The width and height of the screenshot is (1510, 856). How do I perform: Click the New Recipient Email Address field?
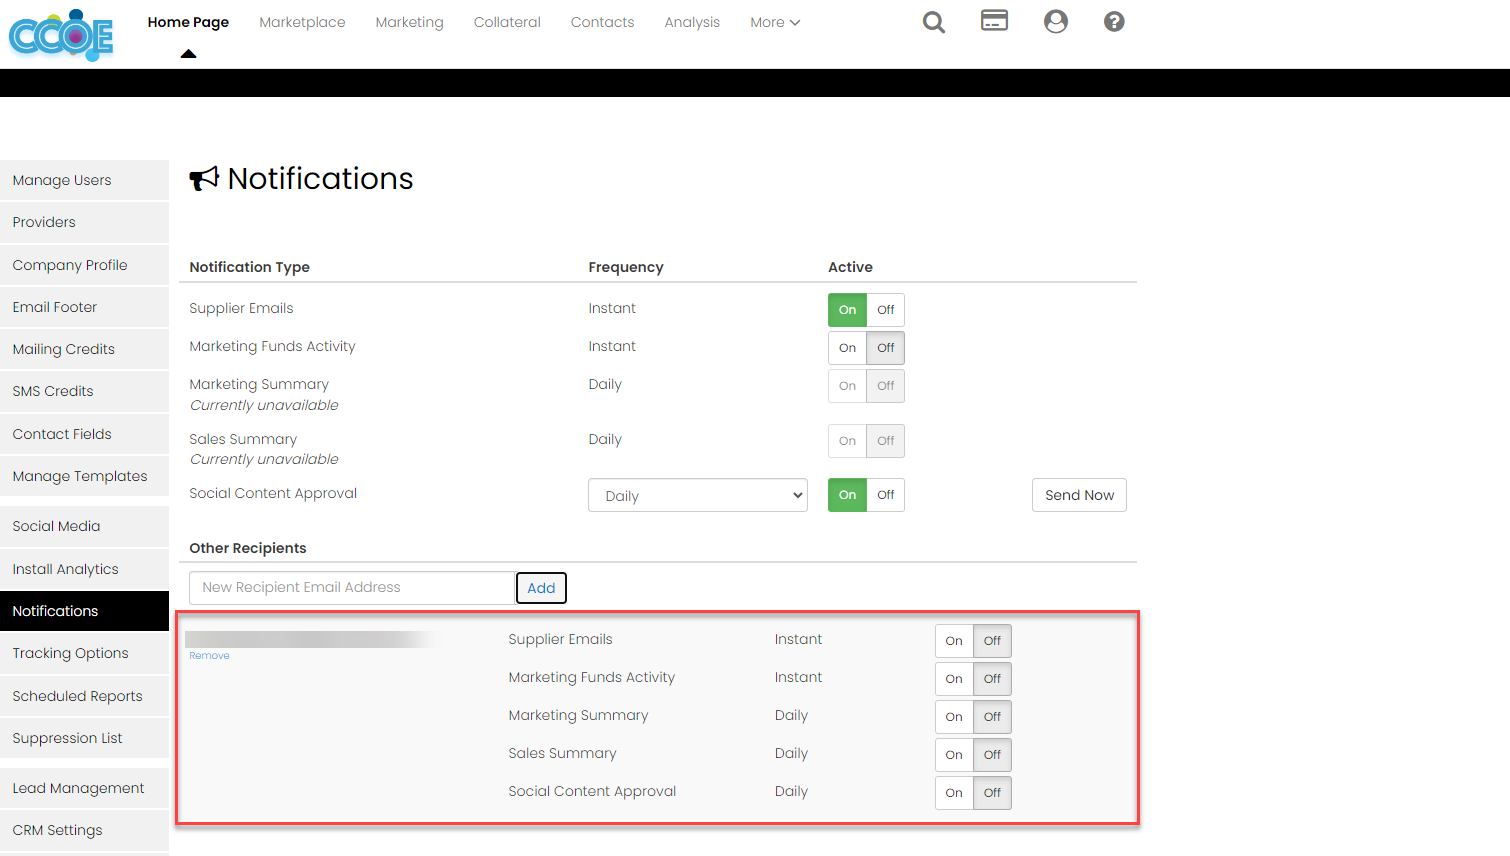click(x=352, y=587)
